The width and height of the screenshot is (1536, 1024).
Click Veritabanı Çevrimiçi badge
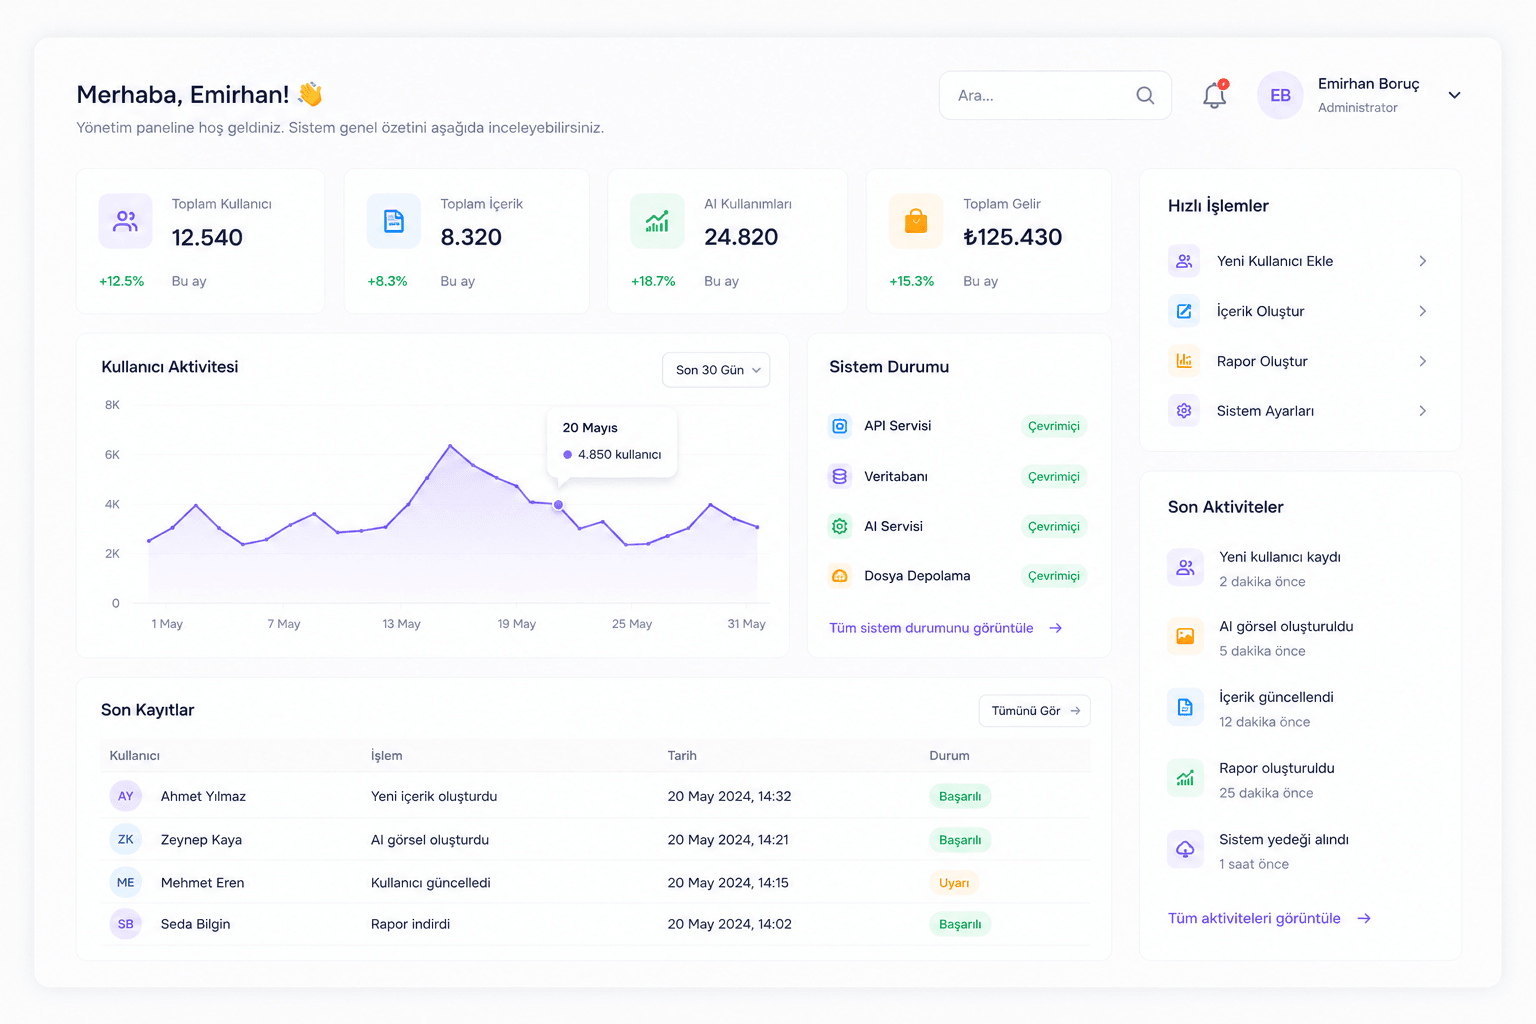click(1054, 477)
